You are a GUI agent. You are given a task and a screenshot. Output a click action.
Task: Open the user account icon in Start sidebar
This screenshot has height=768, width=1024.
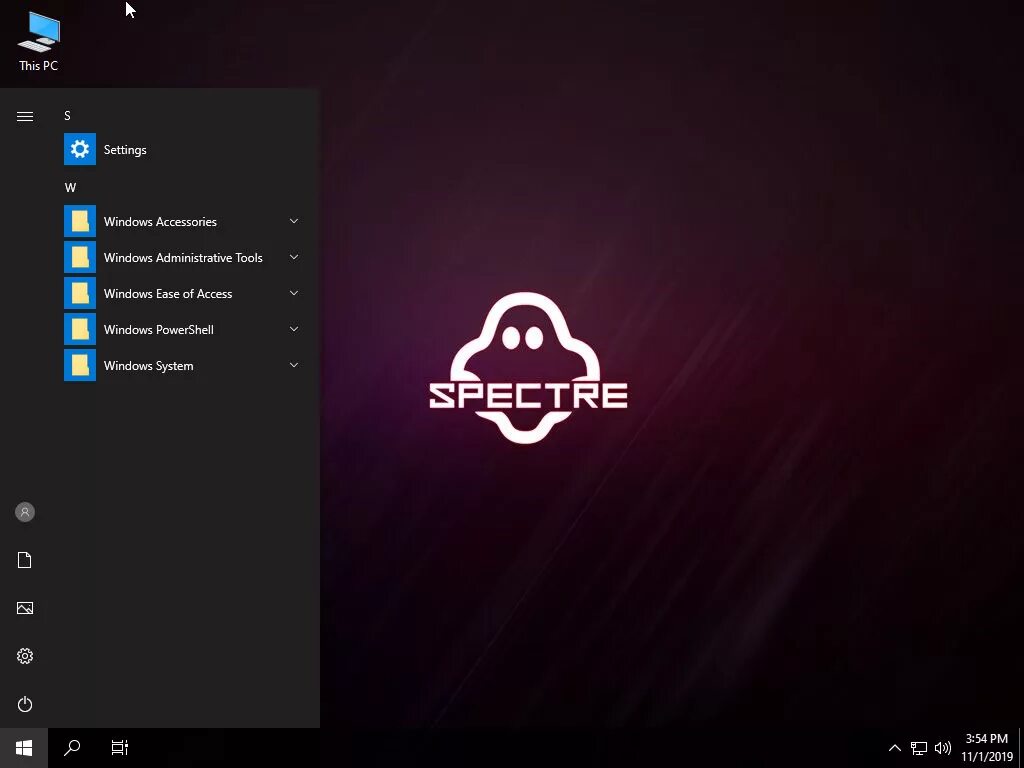point(25,512)
